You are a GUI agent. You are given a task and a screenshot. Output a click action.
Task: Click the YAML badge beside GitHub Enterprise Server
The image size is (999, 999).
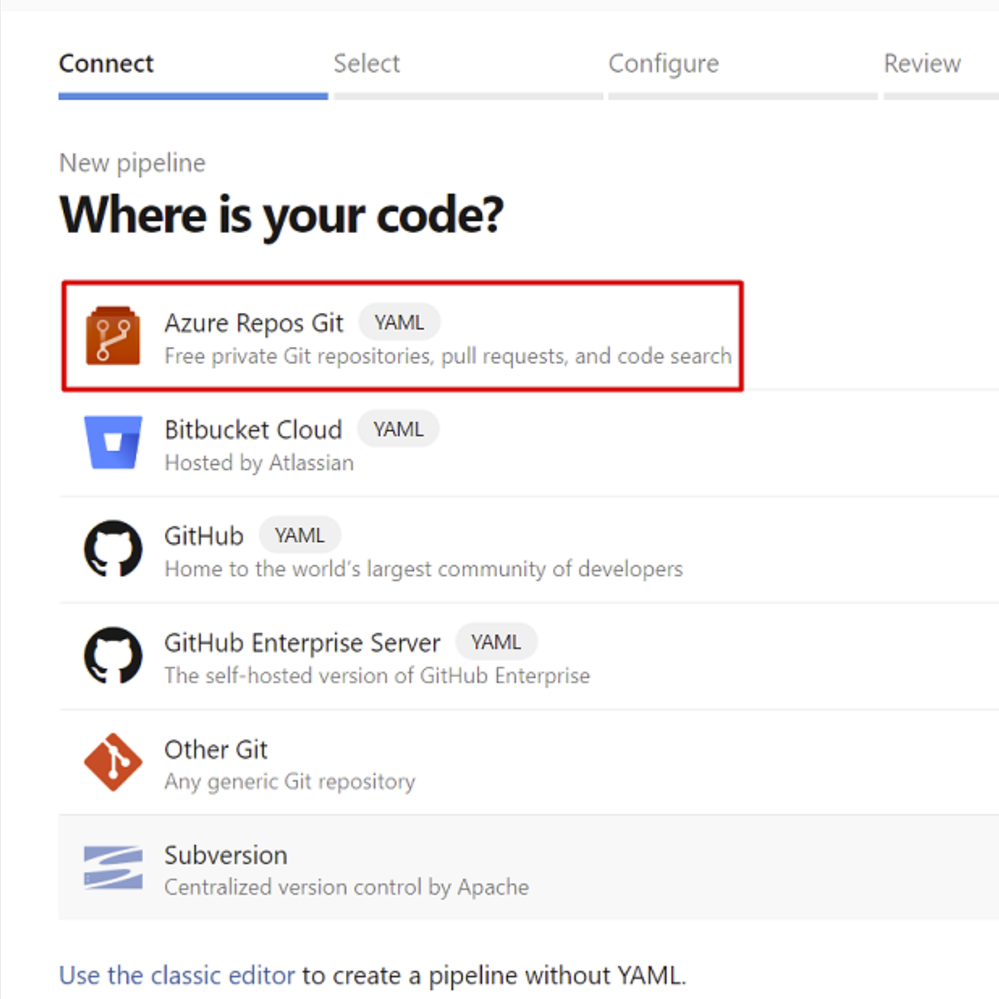coord(496,642)
